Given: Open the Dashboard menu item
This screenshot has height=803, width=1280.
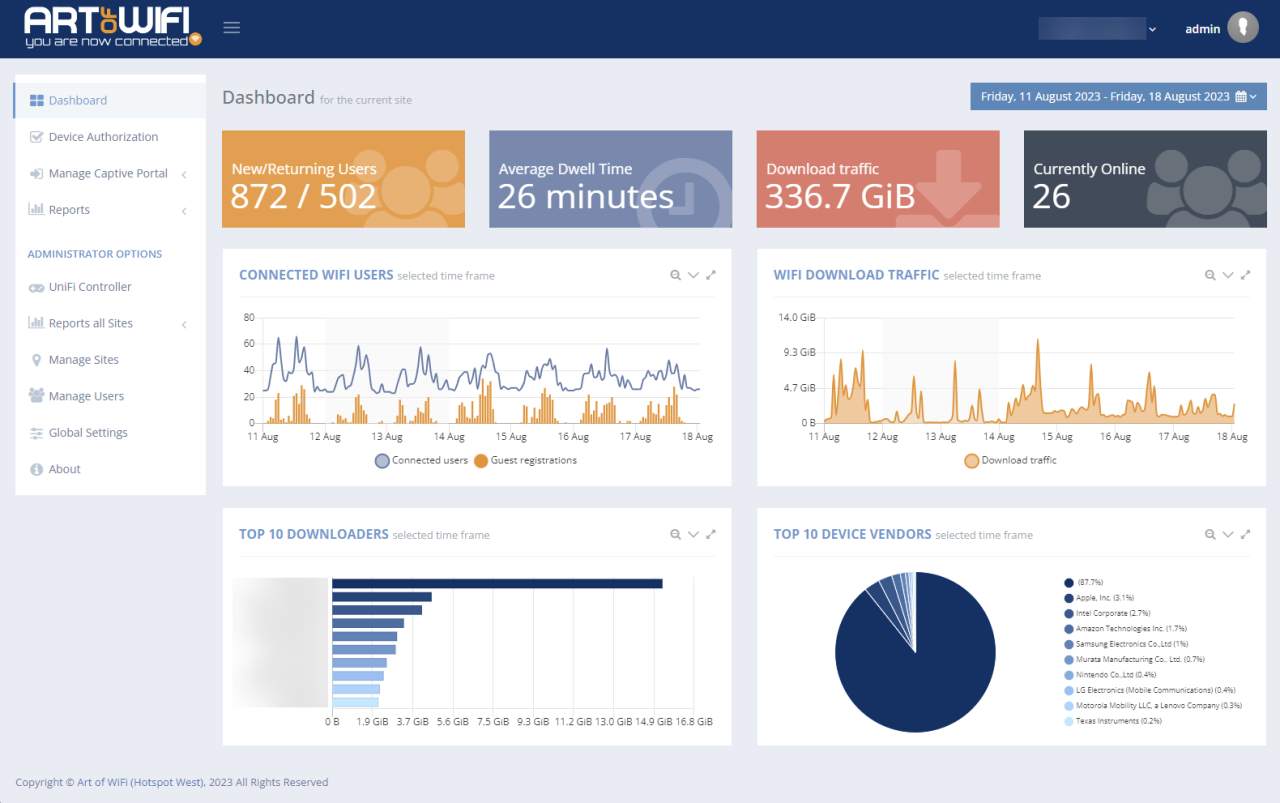Looking at the screenshot, I should (x=79, y=99).
